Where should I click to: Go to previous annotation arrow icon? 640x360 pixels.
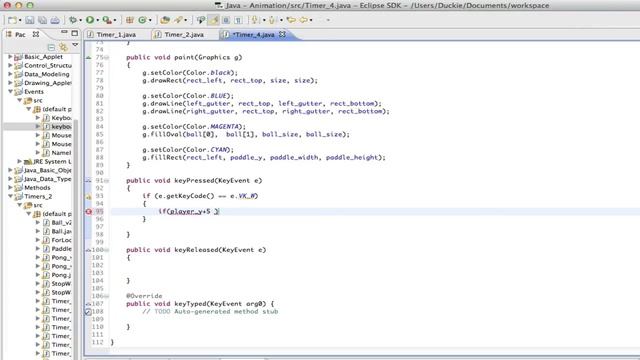point(271,20)
